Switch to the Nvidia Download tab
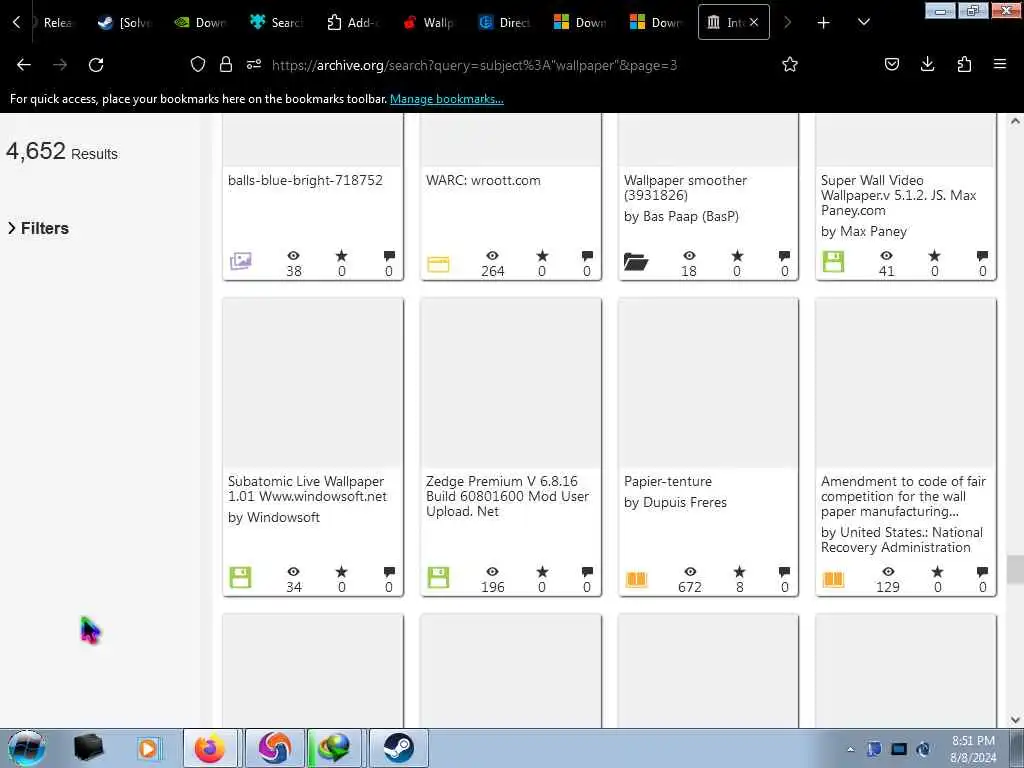The image size is (1024, 768). click(200, 22)
